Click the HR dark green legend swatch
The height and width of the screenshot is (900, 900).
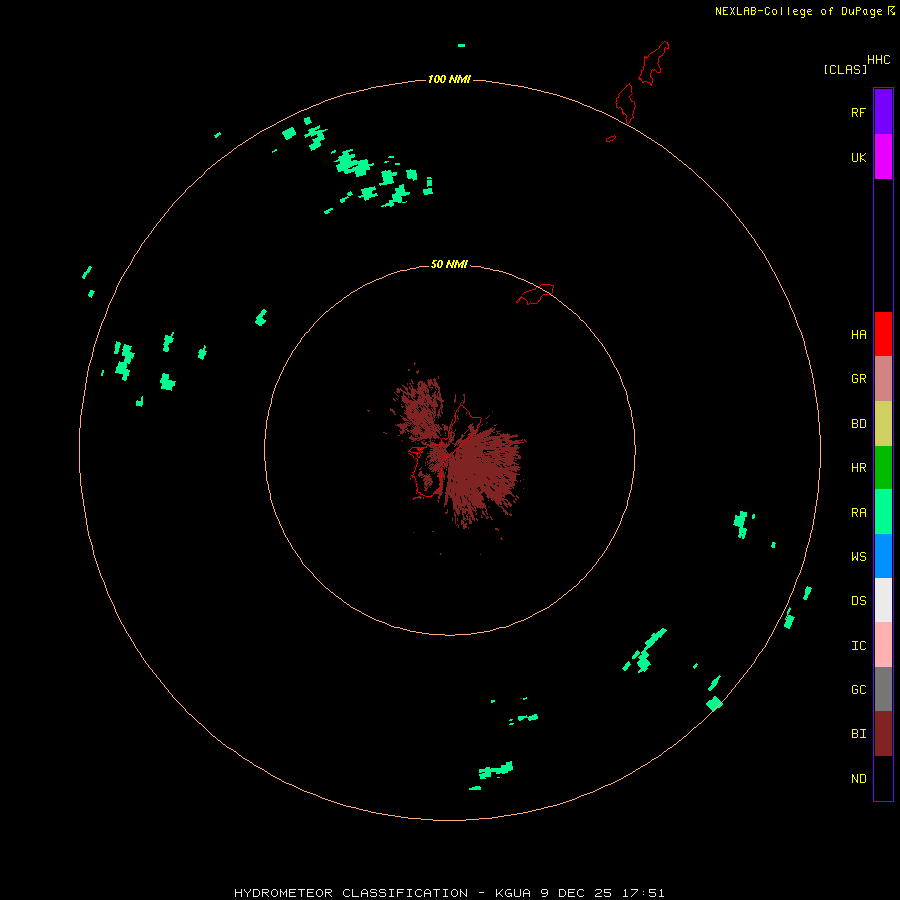tap(883, 468)
